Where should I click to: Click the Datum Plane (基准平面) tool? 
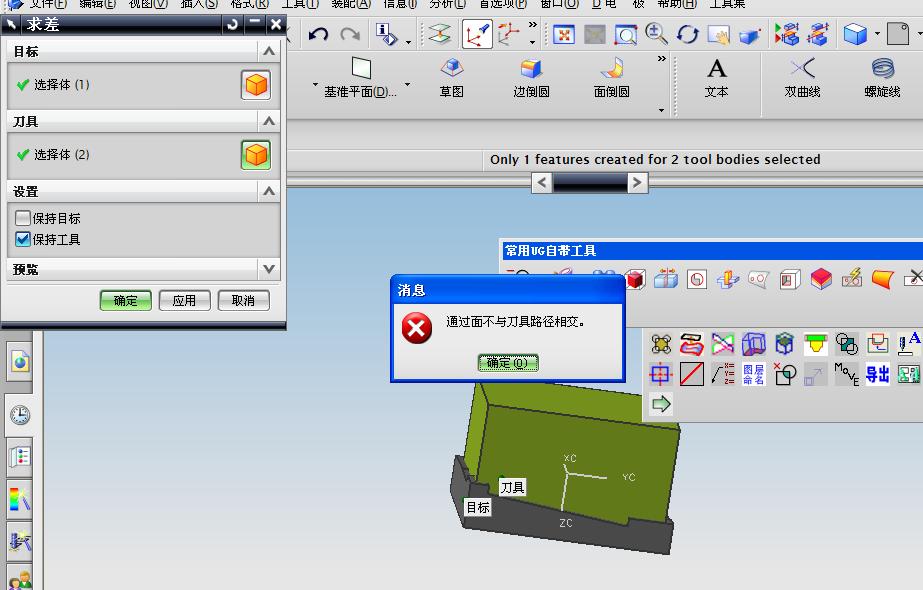[x=360, y=78]
